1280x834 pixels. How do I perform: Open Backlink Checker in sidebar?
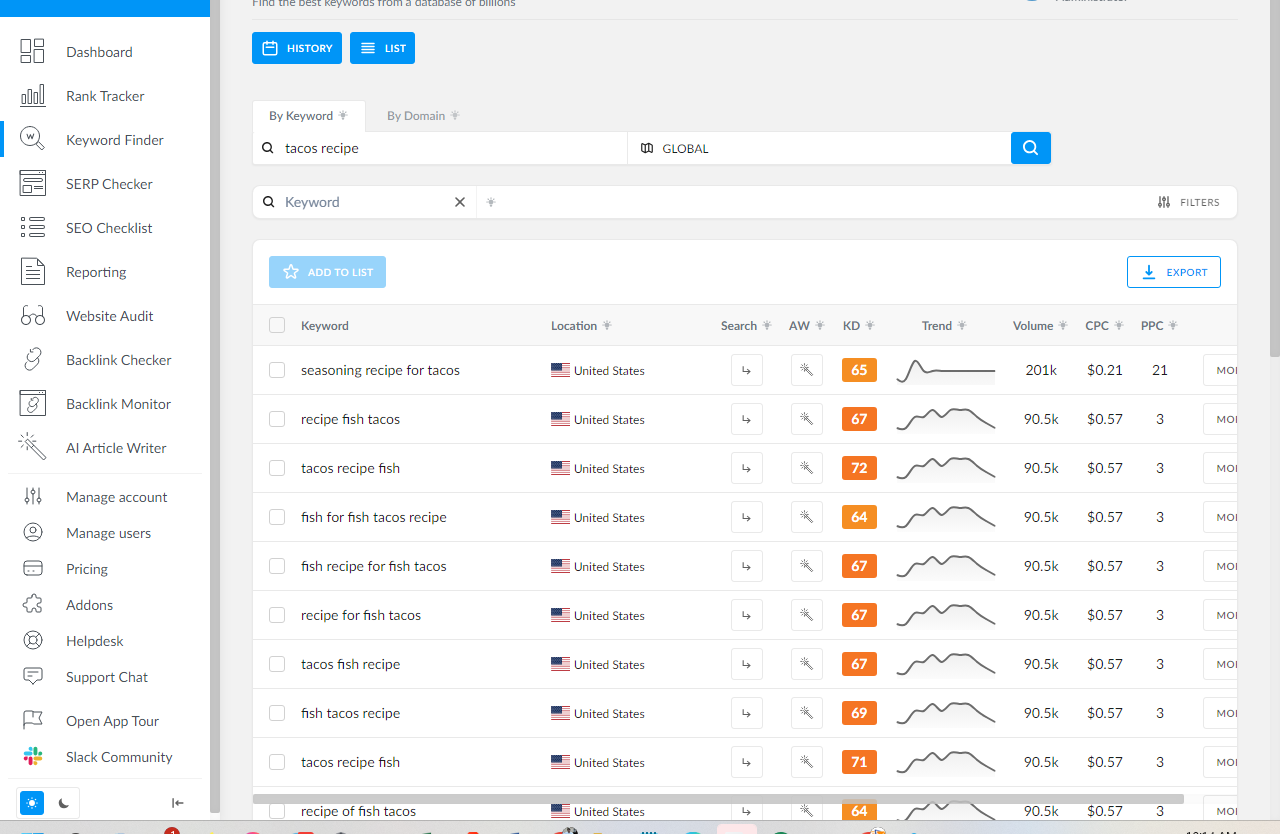(118, 360)
